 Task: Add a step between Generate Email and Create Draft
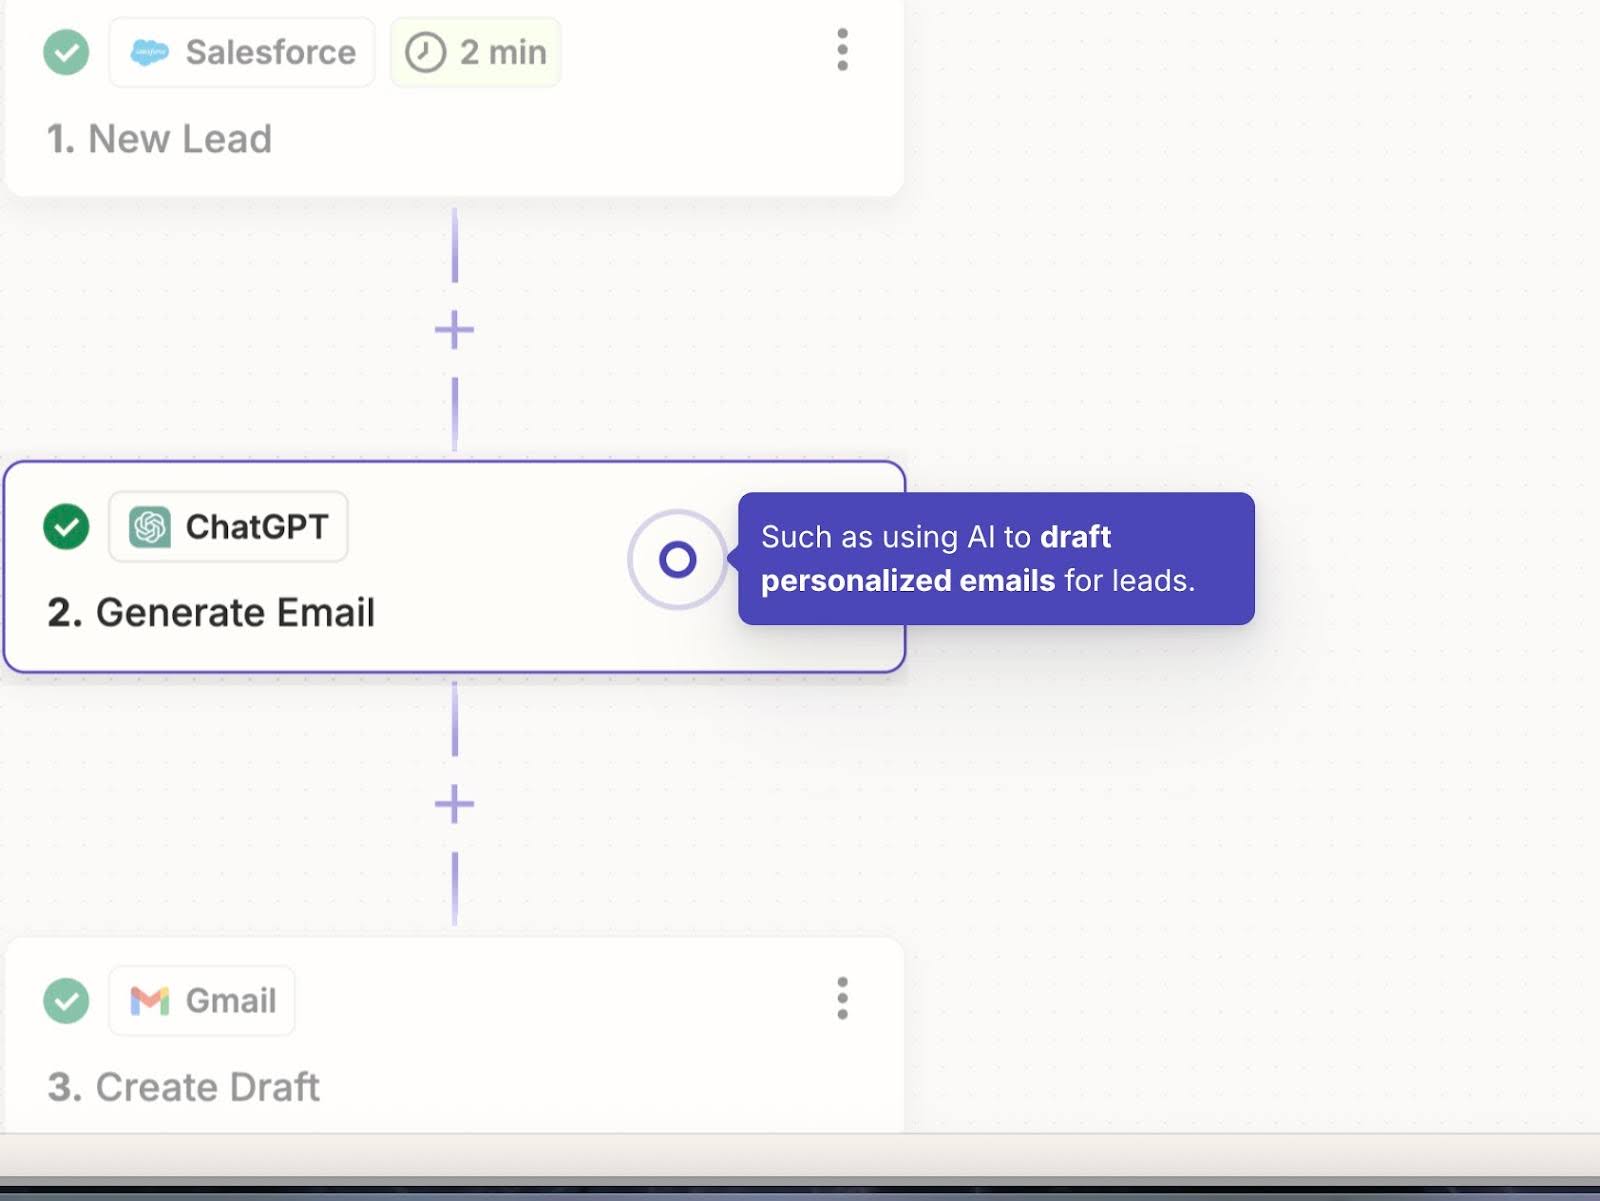point(454,804)
